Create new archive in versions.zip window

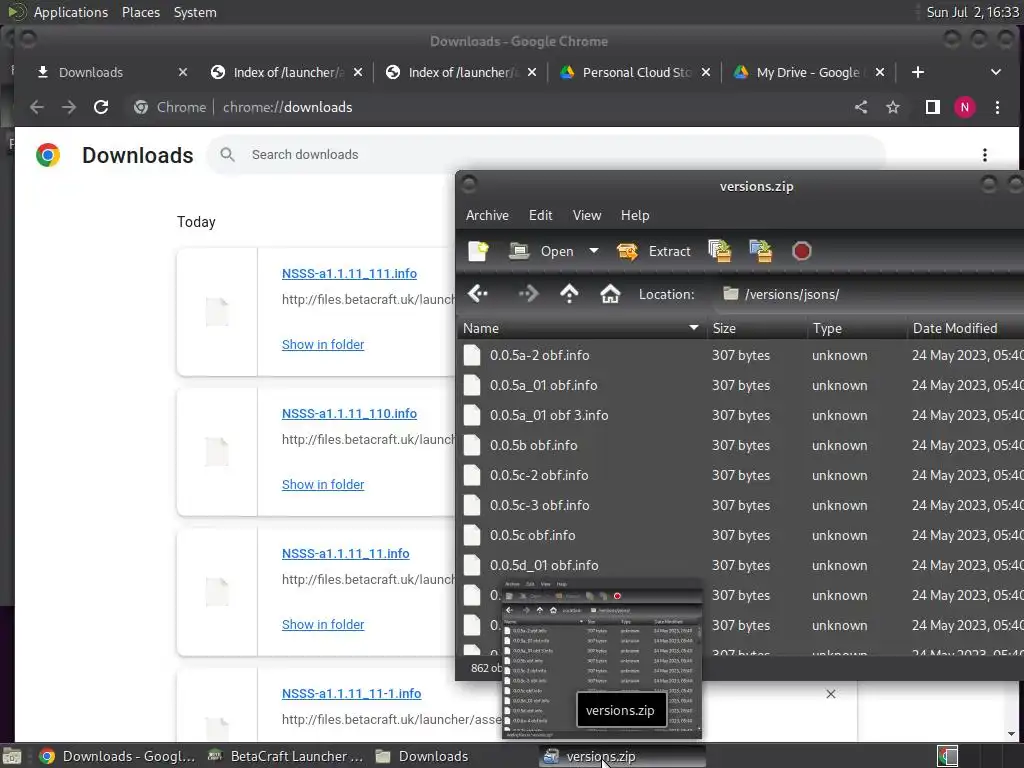point(478,251)
